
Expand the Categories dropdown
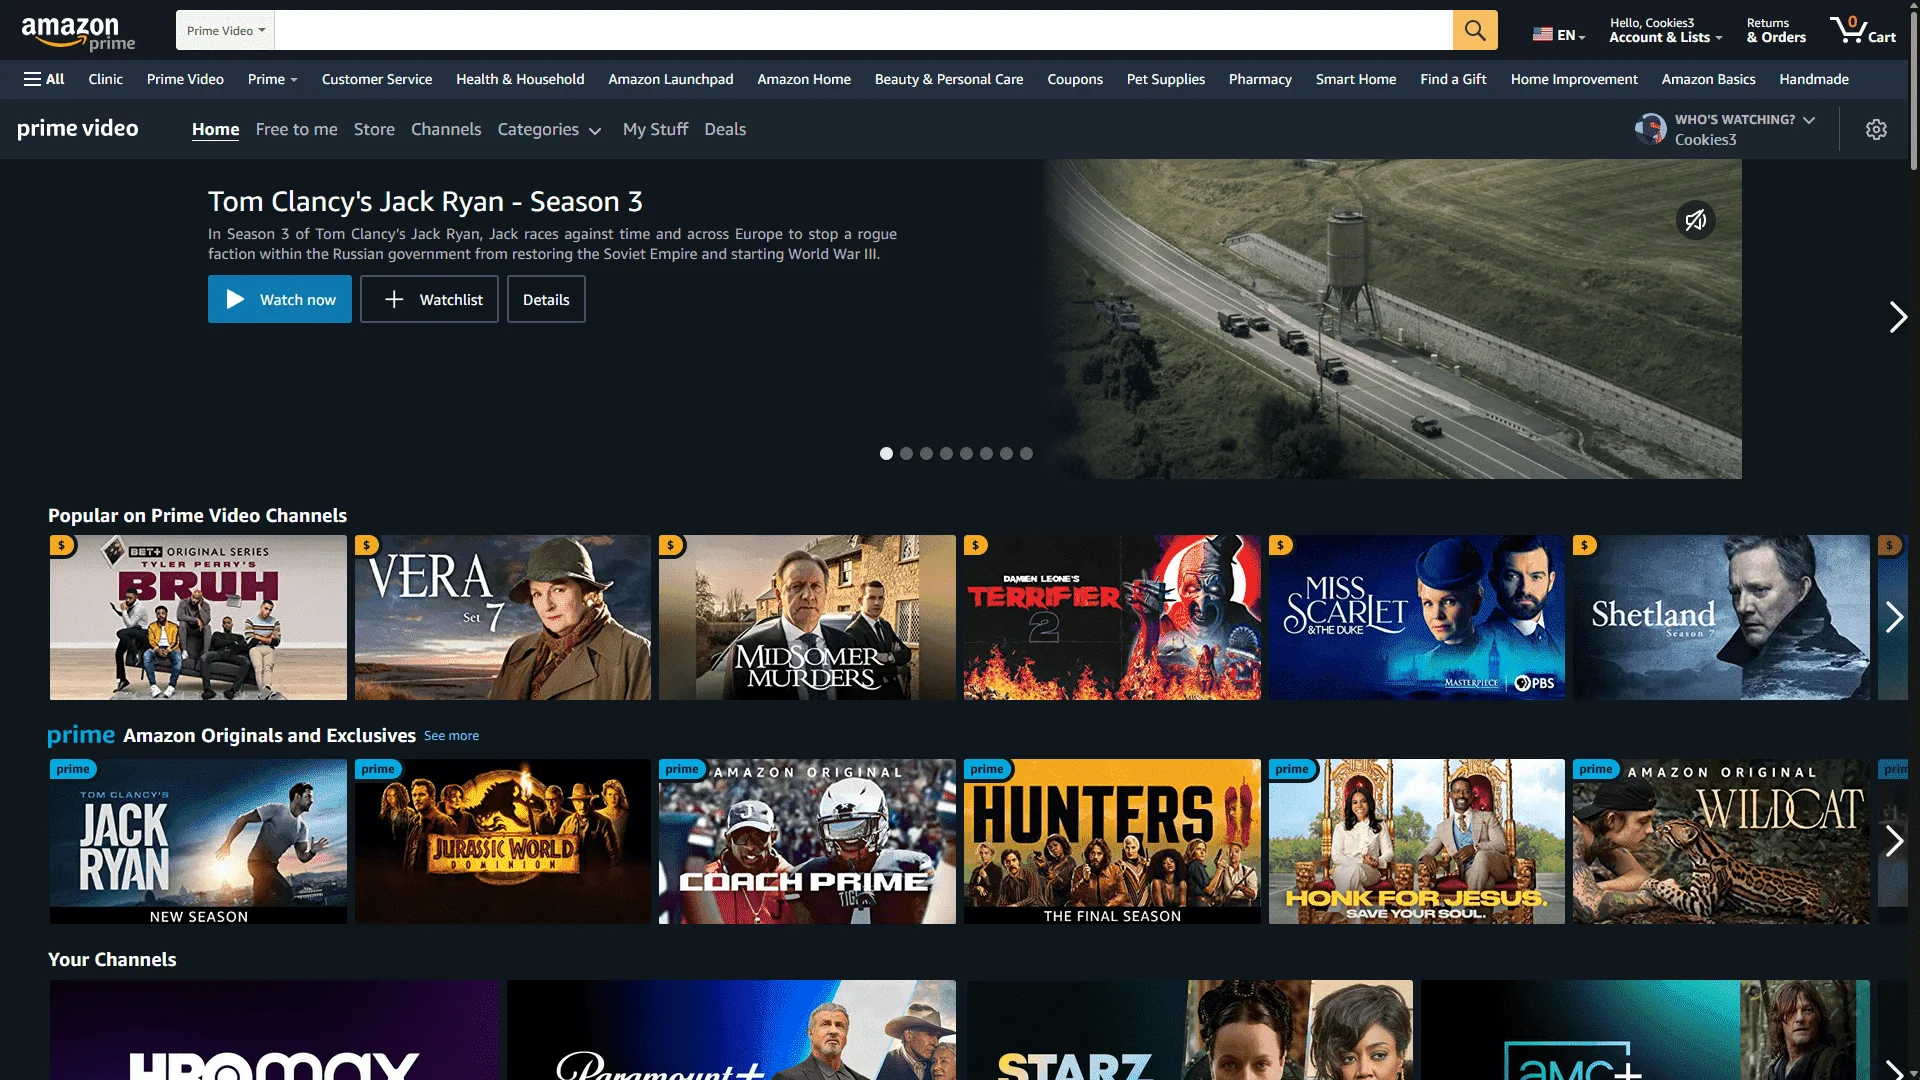click(x=549, y=129)
